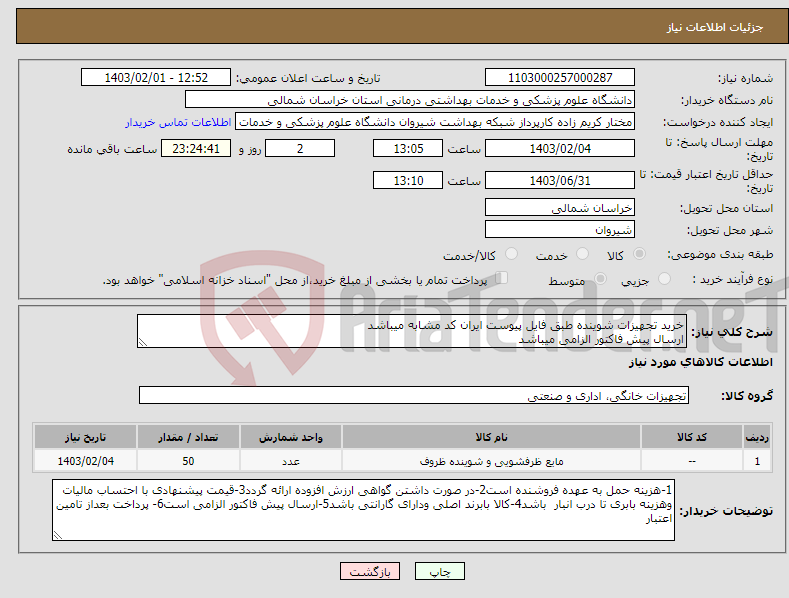The height and width of the screenshot is (598, 789).
Task: Click the buyer notes text area
Action: 363,510
